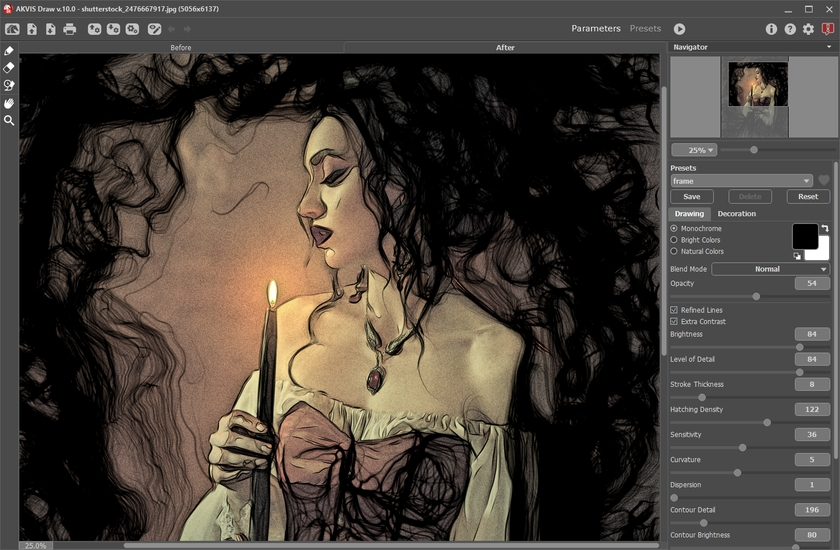This screenshot has width=840, height=550.
Task: Open the Preferences gear icon
Action: click(808, 29)
